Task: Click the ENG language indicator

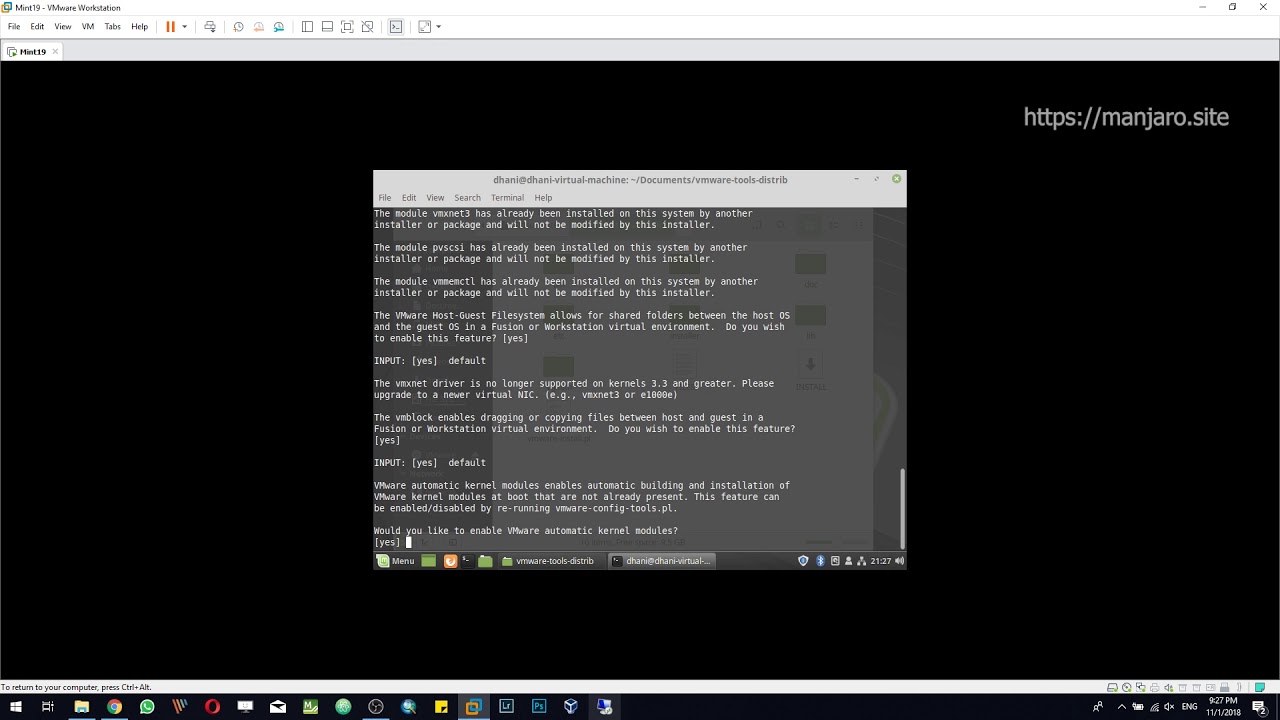Action: (x=1189, y=706)
